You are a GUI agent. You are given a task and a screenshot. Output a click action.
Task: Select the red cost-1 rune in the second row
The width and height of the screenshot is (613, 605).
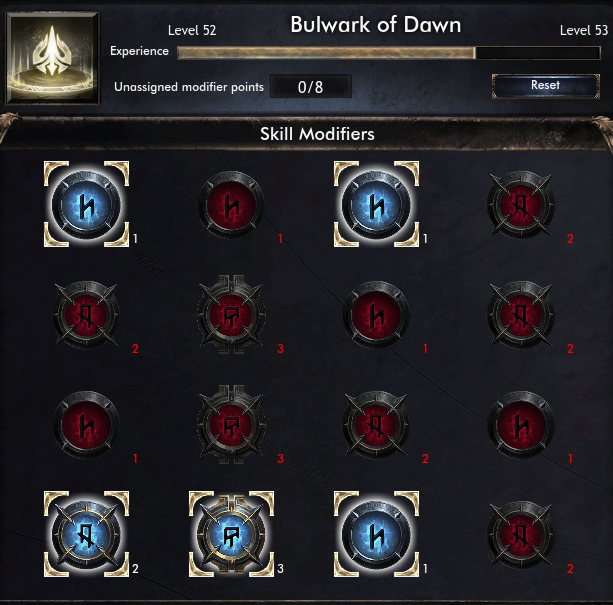click(376, 315)
